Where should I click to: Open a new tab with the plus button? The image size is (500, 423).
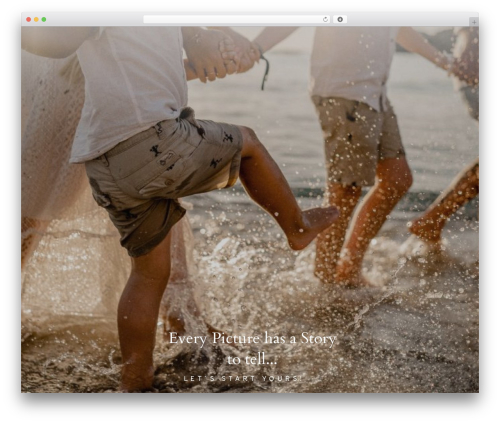point(474,22)
